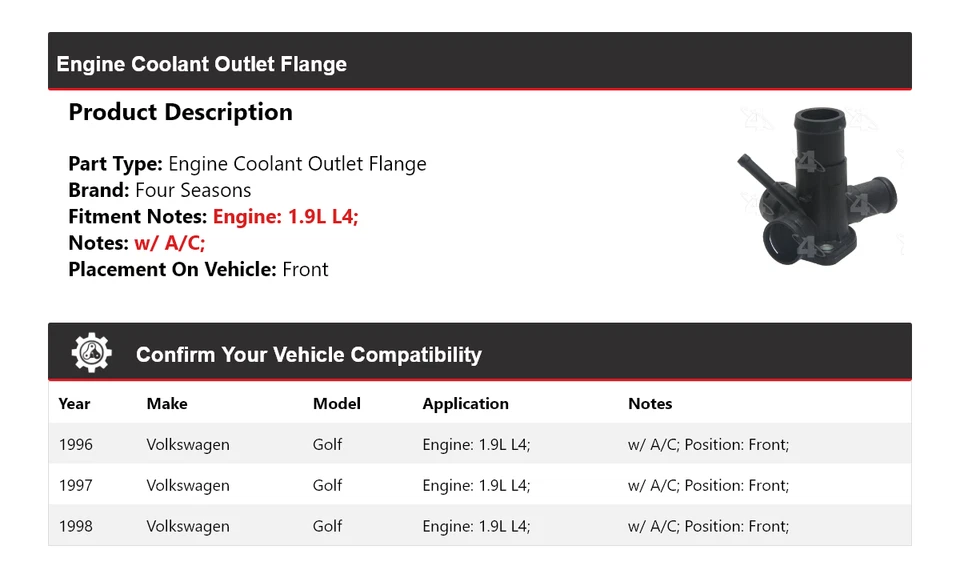Click Volkswagen in the 1997 row
960x578 pixels.
tap(188, 486)
